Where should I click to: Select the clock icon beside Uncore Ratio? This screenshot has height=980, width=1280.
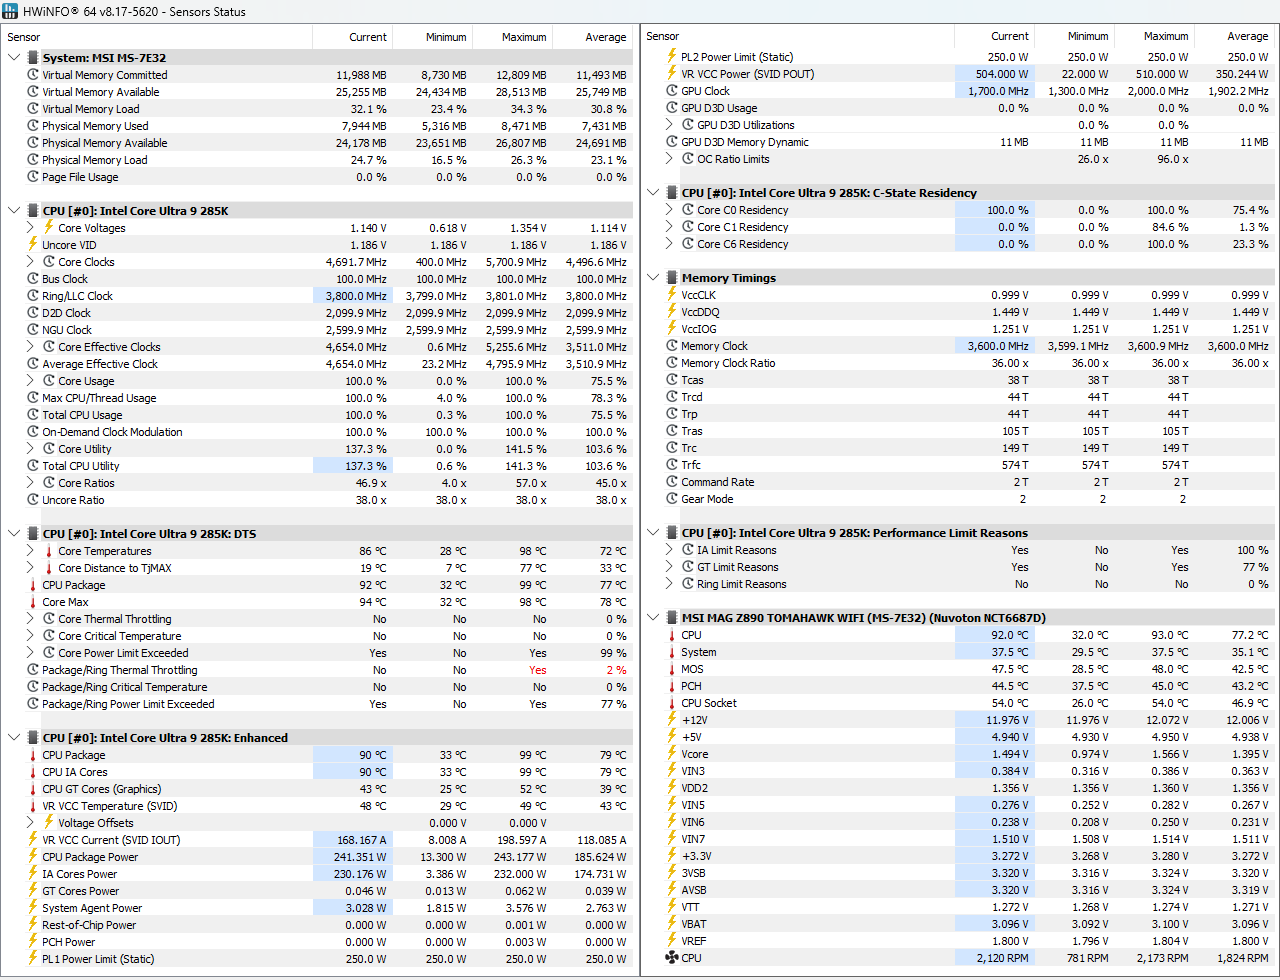tap(33, 500)
